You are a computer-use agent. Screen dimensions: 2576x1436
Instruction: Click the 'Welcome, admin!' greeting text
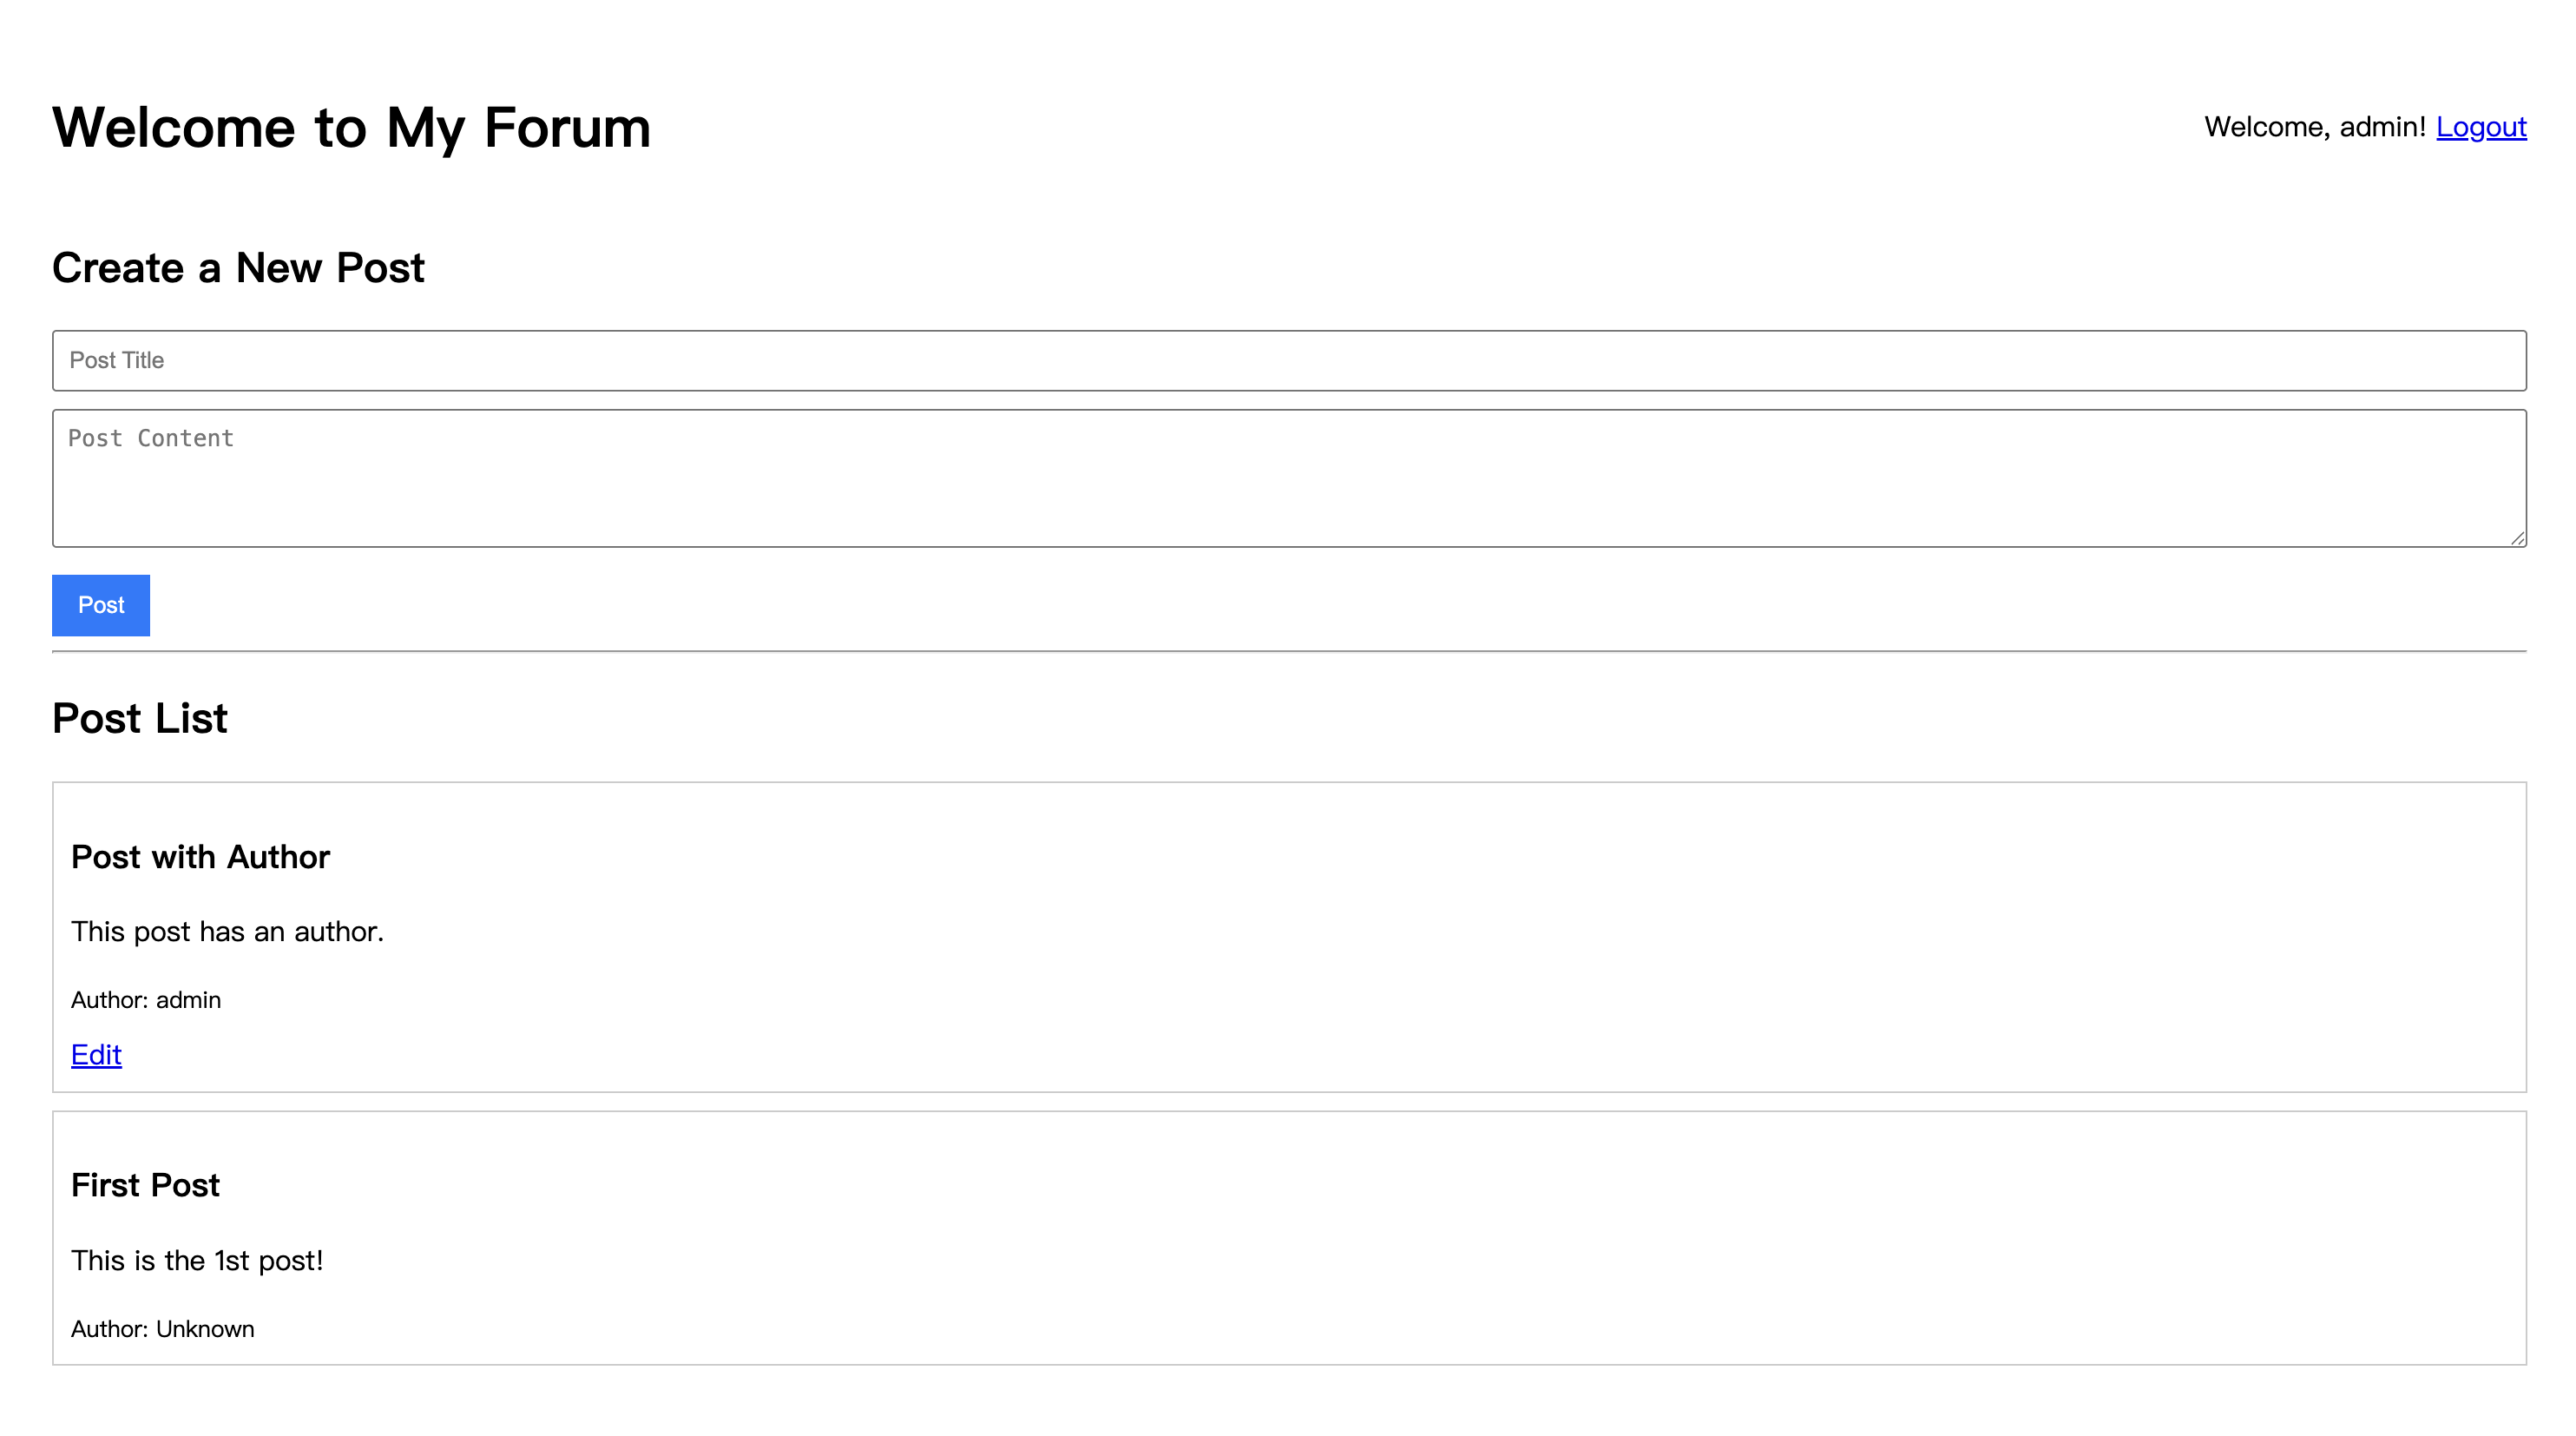pyautogui.click(x=2314, y=127)
